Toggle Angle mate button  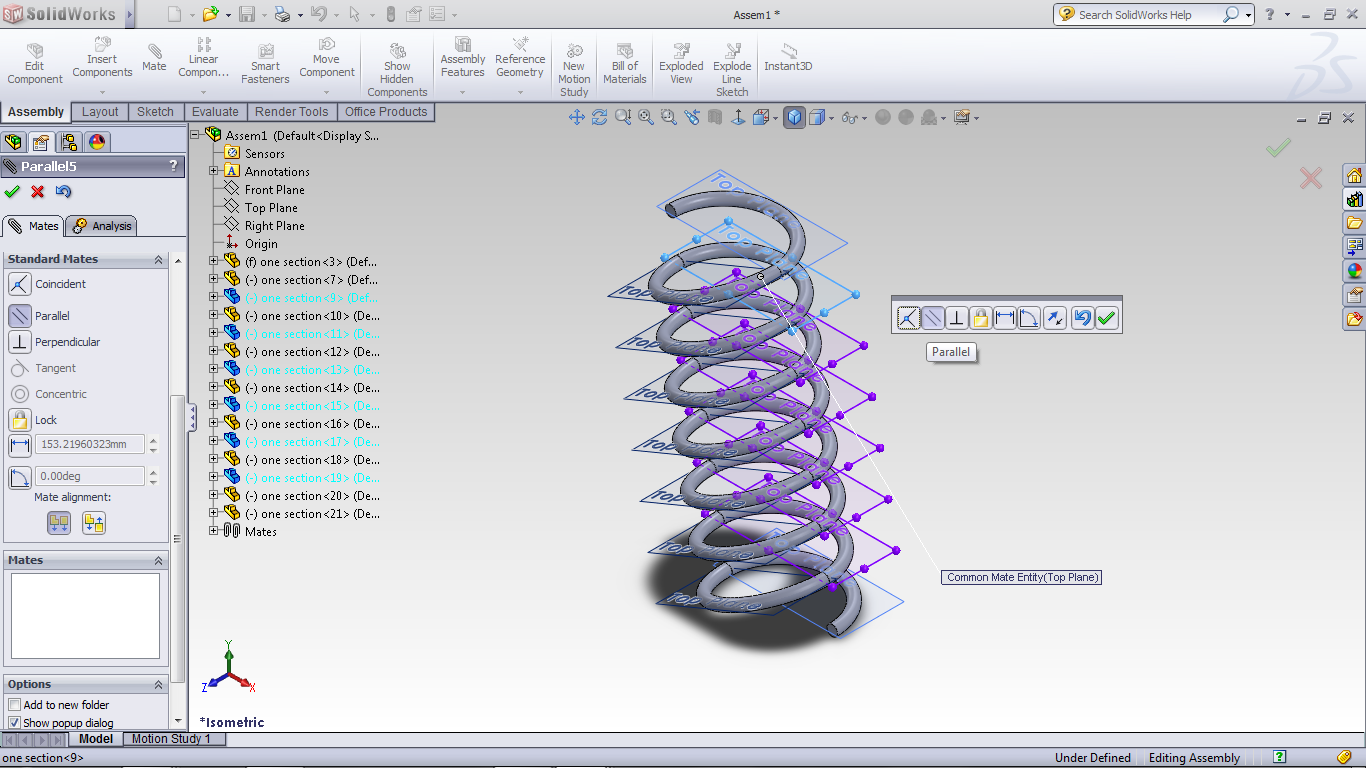coord(20,477)
